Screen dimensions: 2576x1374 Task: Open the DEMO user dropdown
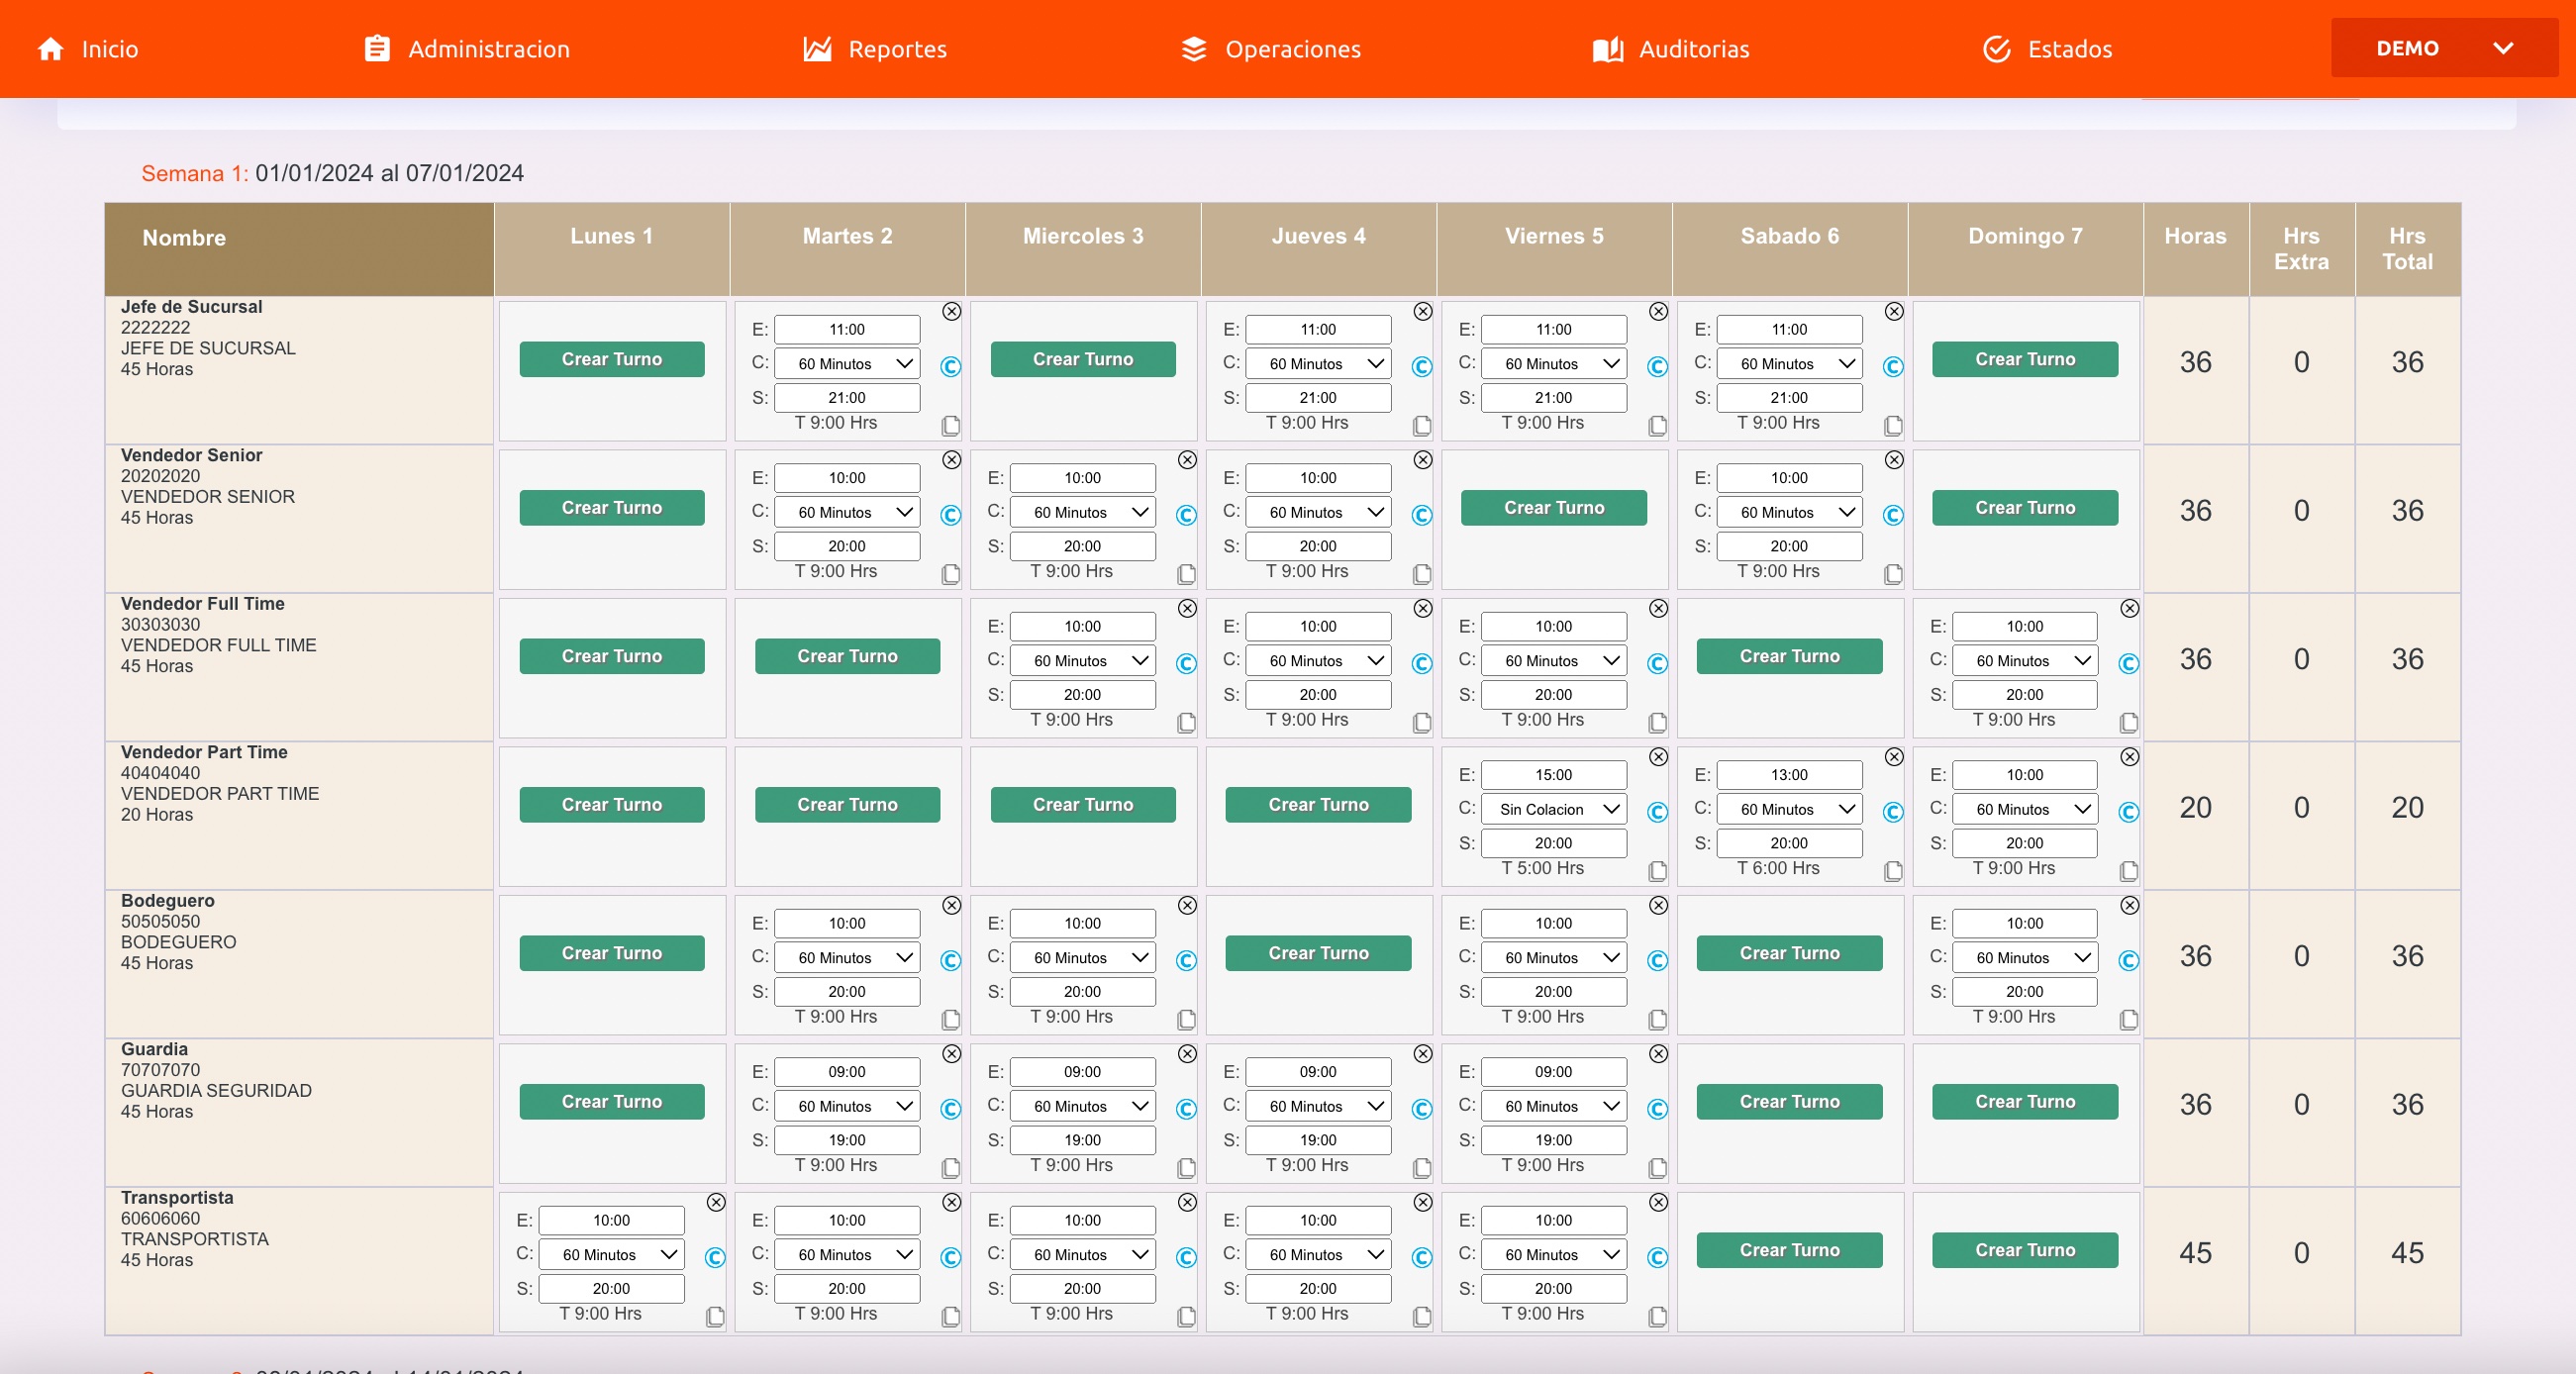coord(2443,48)
